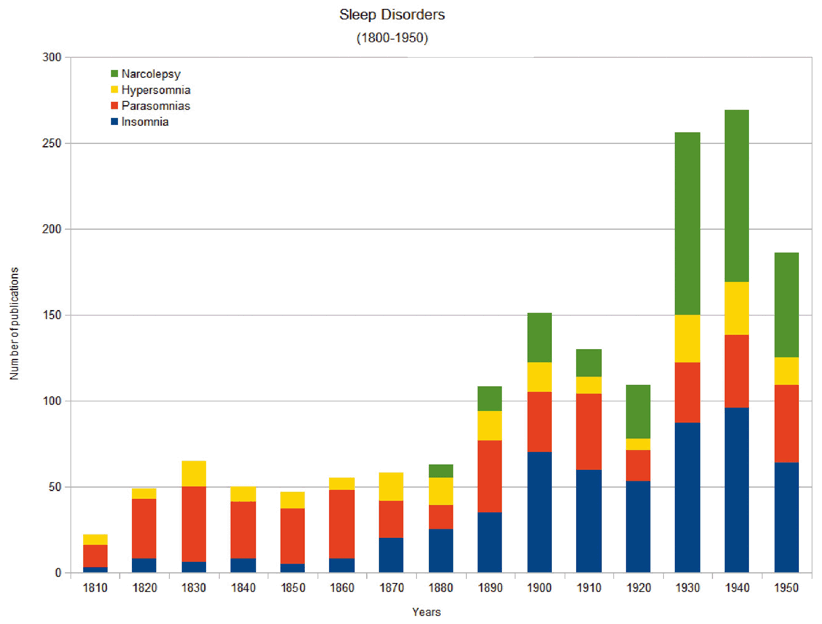
Task: Click the green Narcolepsy legend swatch
Action: (114, 74)
